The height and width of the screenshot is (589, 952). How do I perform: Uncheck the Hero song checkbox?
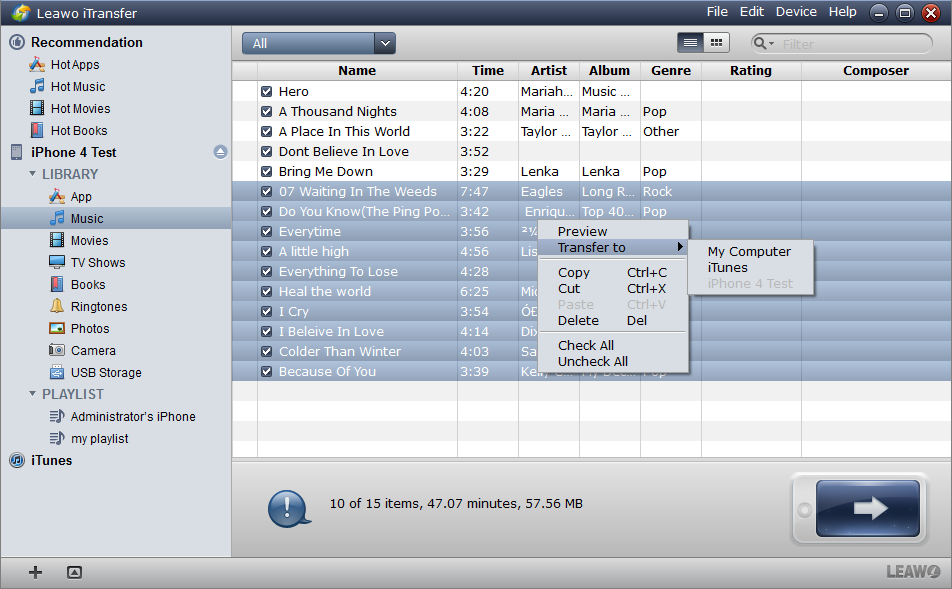coord(267,92)
